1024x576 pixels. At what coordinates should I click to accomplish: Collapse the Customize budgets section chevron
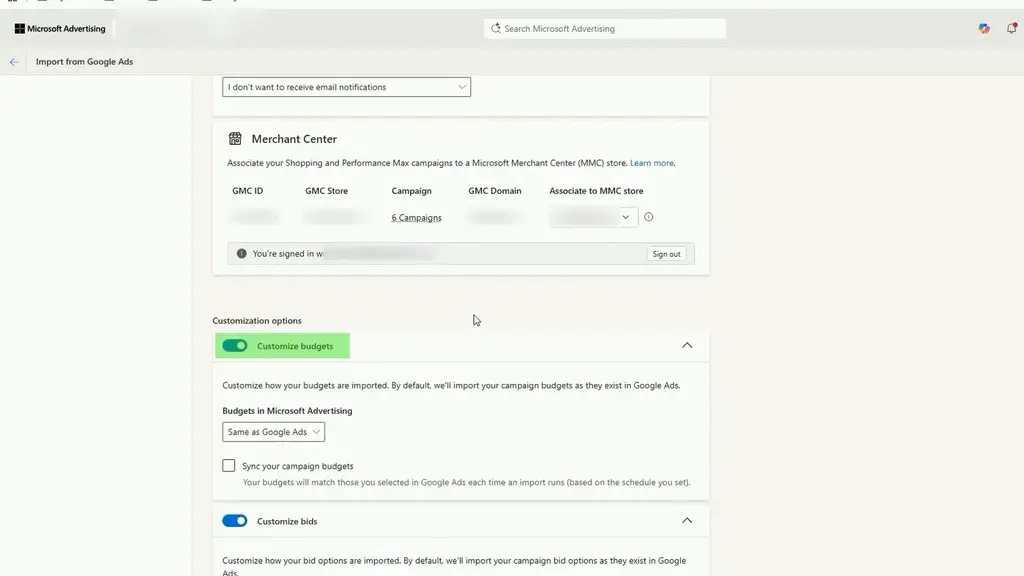coord(687,345)
